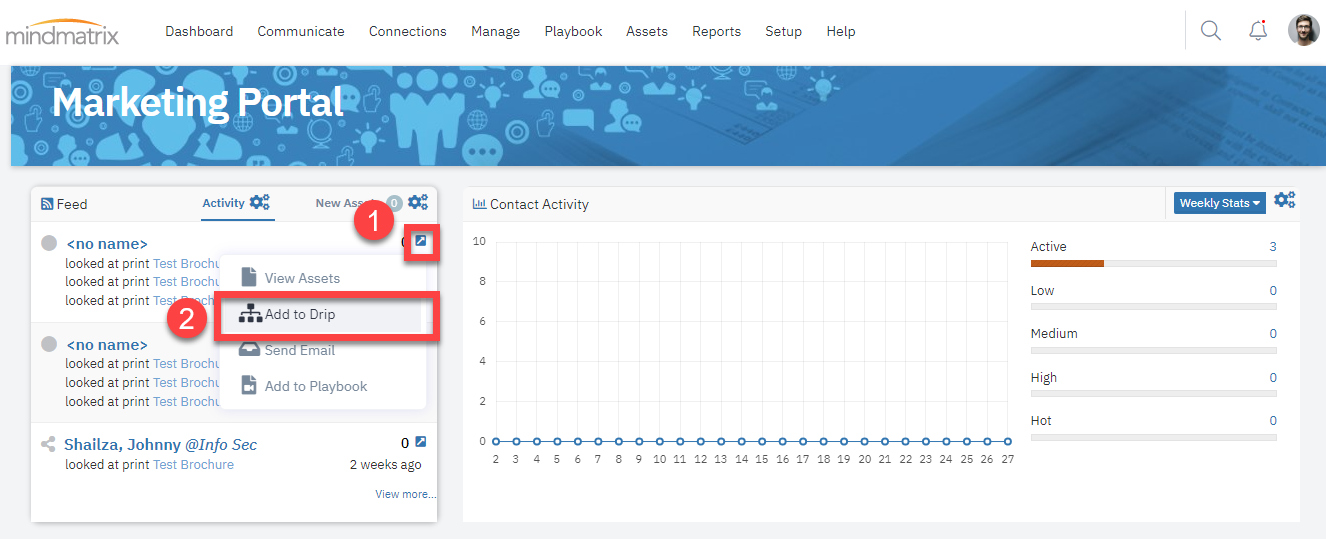Click the Active count 3 link
The image size is (1326, 539).
click(x=1273, y=246)
